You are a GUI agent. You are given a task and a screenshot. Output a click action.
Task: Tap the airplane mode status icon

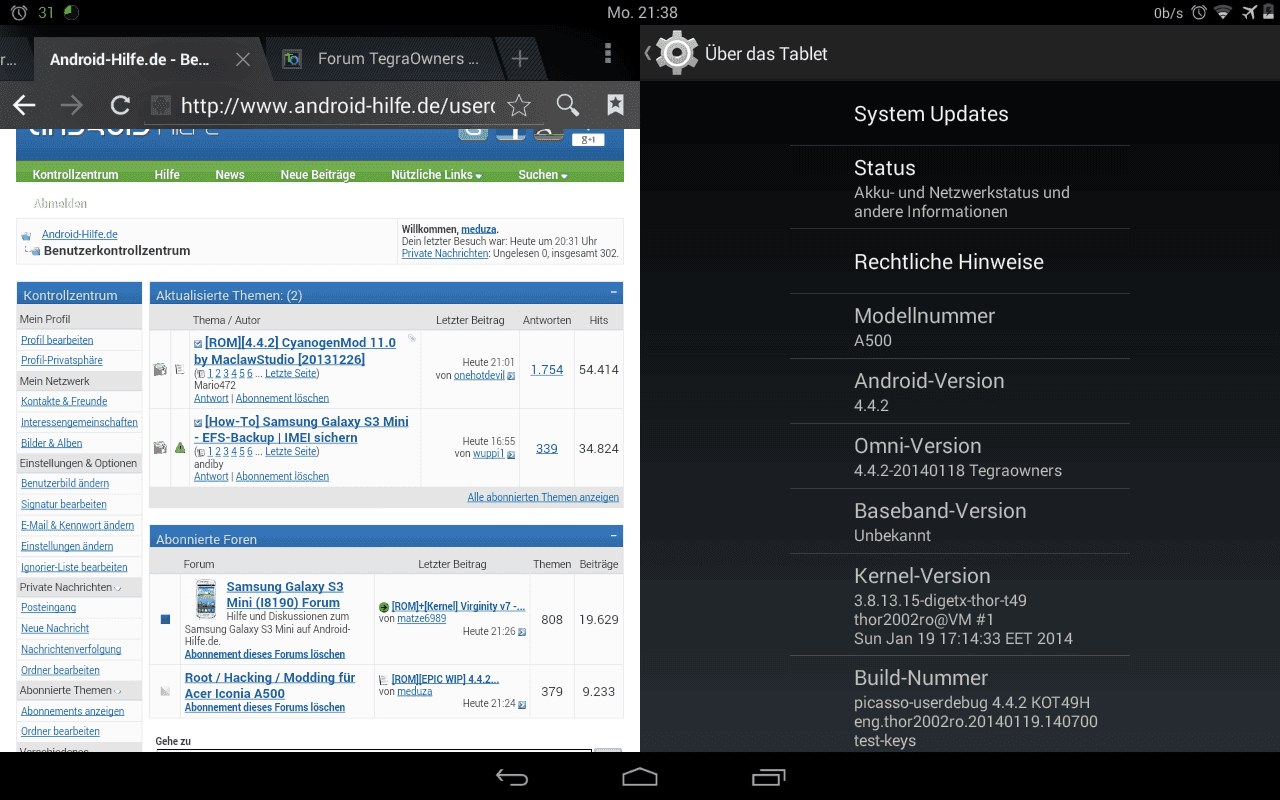click(1249, 12)
